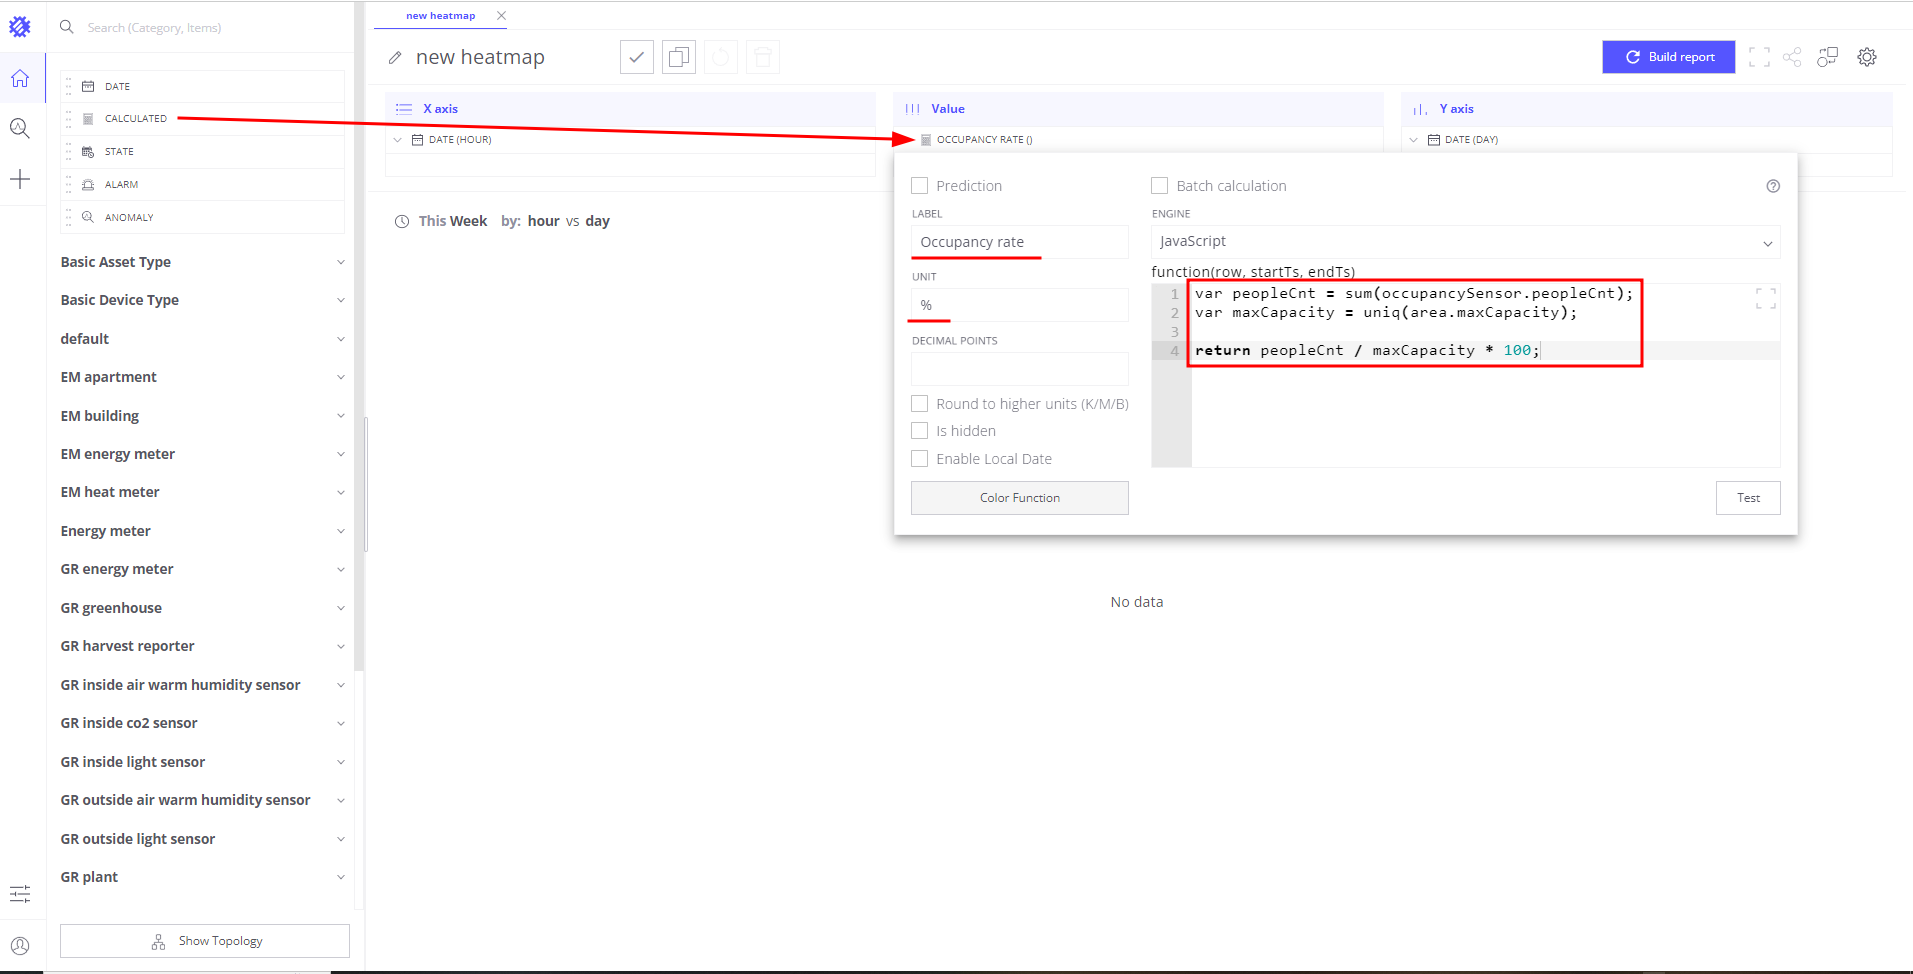Enable the Prediction checkbox

click(920, 186)
